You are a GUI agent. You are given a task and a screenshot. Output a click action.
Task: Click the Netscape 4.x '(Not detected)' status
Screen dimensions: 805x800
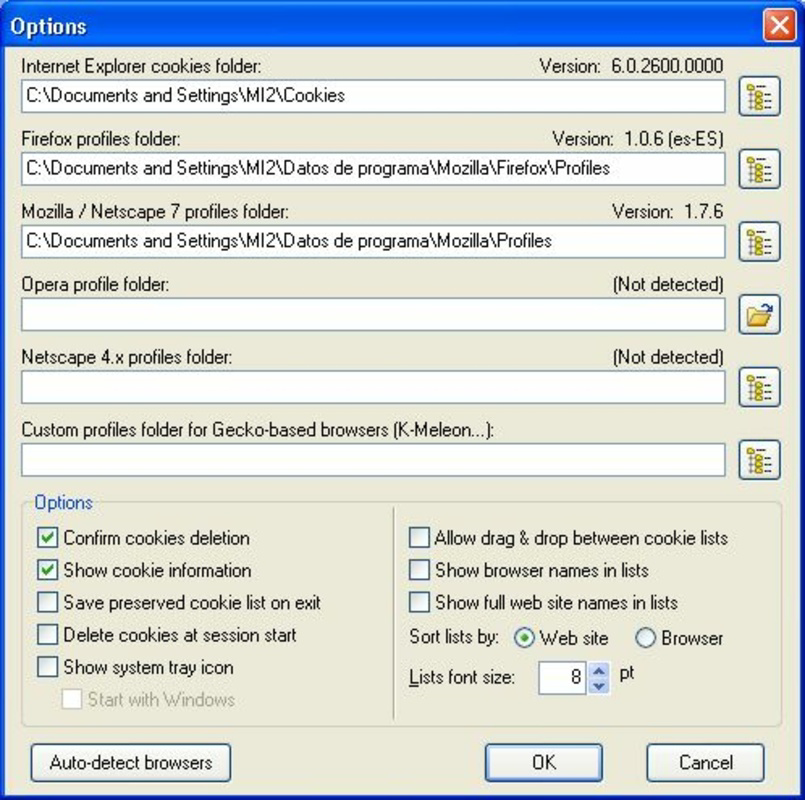(668, 357)
